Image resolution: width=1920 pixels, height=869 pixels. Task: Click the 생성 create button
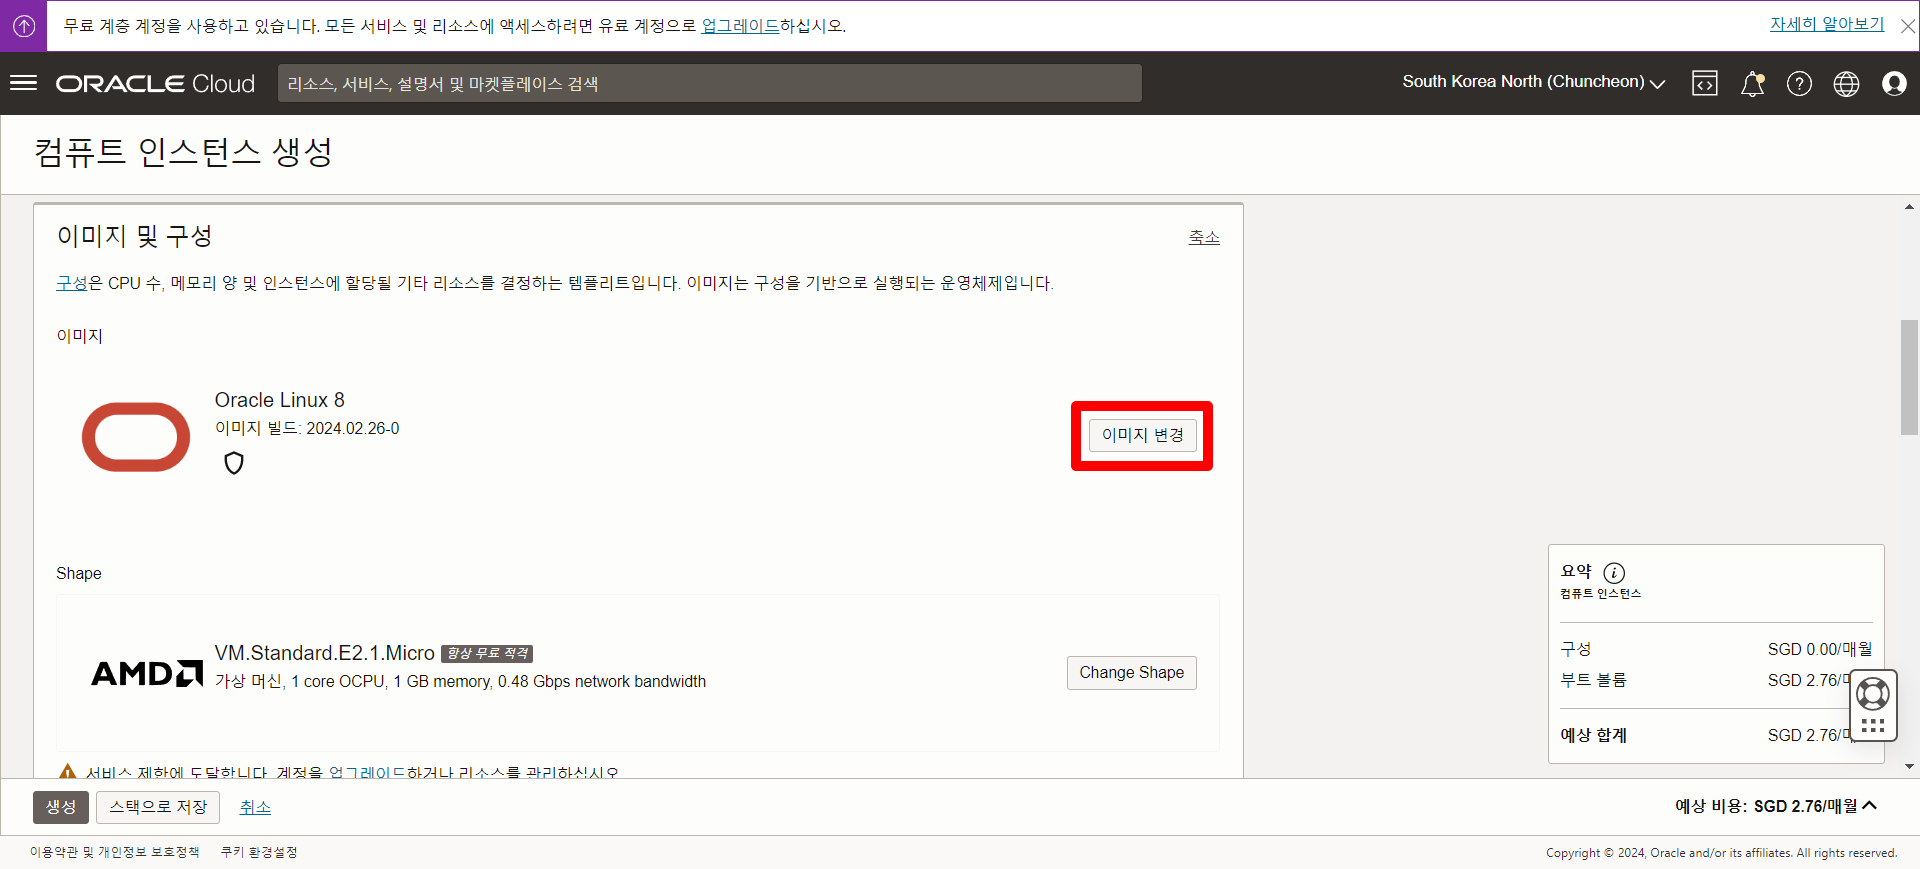[x=61, y=807]
